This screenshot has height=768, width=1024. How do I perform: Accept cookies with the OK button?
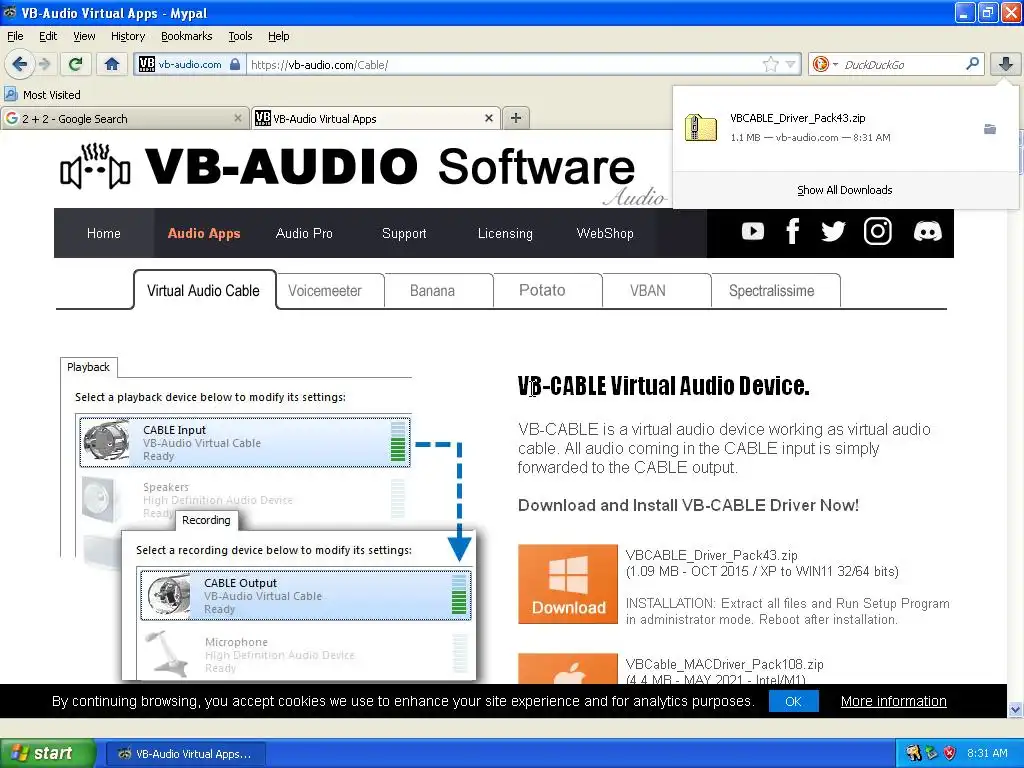tap(793, 701)
